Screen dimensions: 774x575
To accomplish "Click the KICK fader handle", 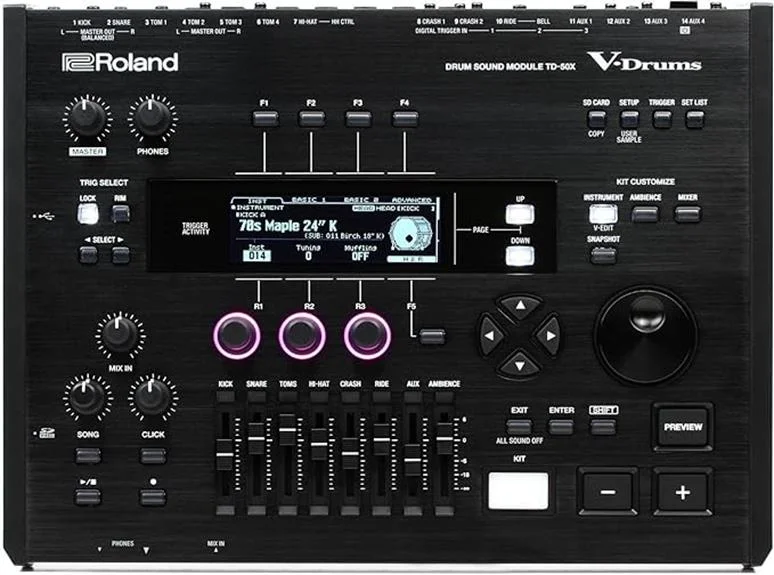I will 225,454.
